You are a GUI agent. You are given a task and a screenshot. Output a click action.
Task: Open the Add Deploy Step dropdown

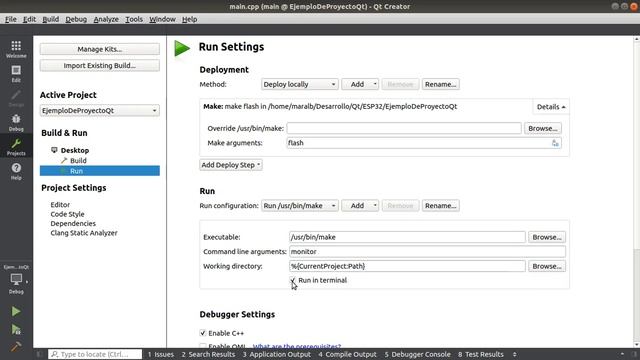pyautogui.click(x=231, y=165)
